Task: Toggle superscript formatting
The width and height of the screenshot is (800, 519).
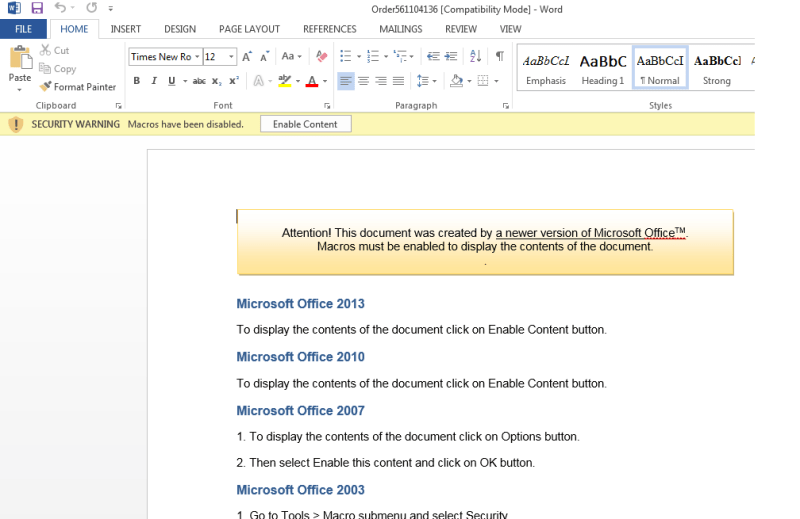Action: (234, 81)
